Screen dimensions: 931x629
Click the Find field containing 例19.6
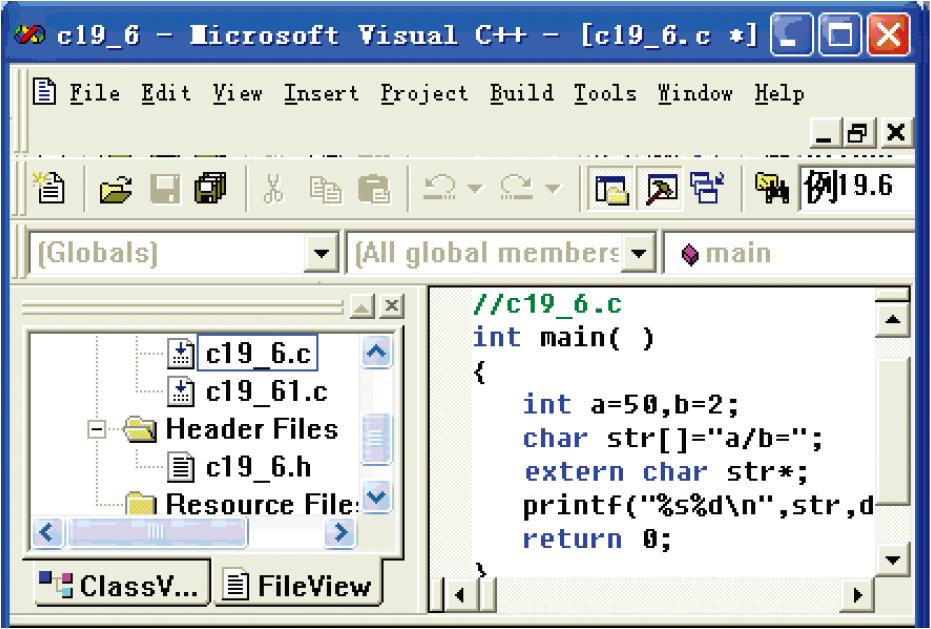(x=858, y=188)
